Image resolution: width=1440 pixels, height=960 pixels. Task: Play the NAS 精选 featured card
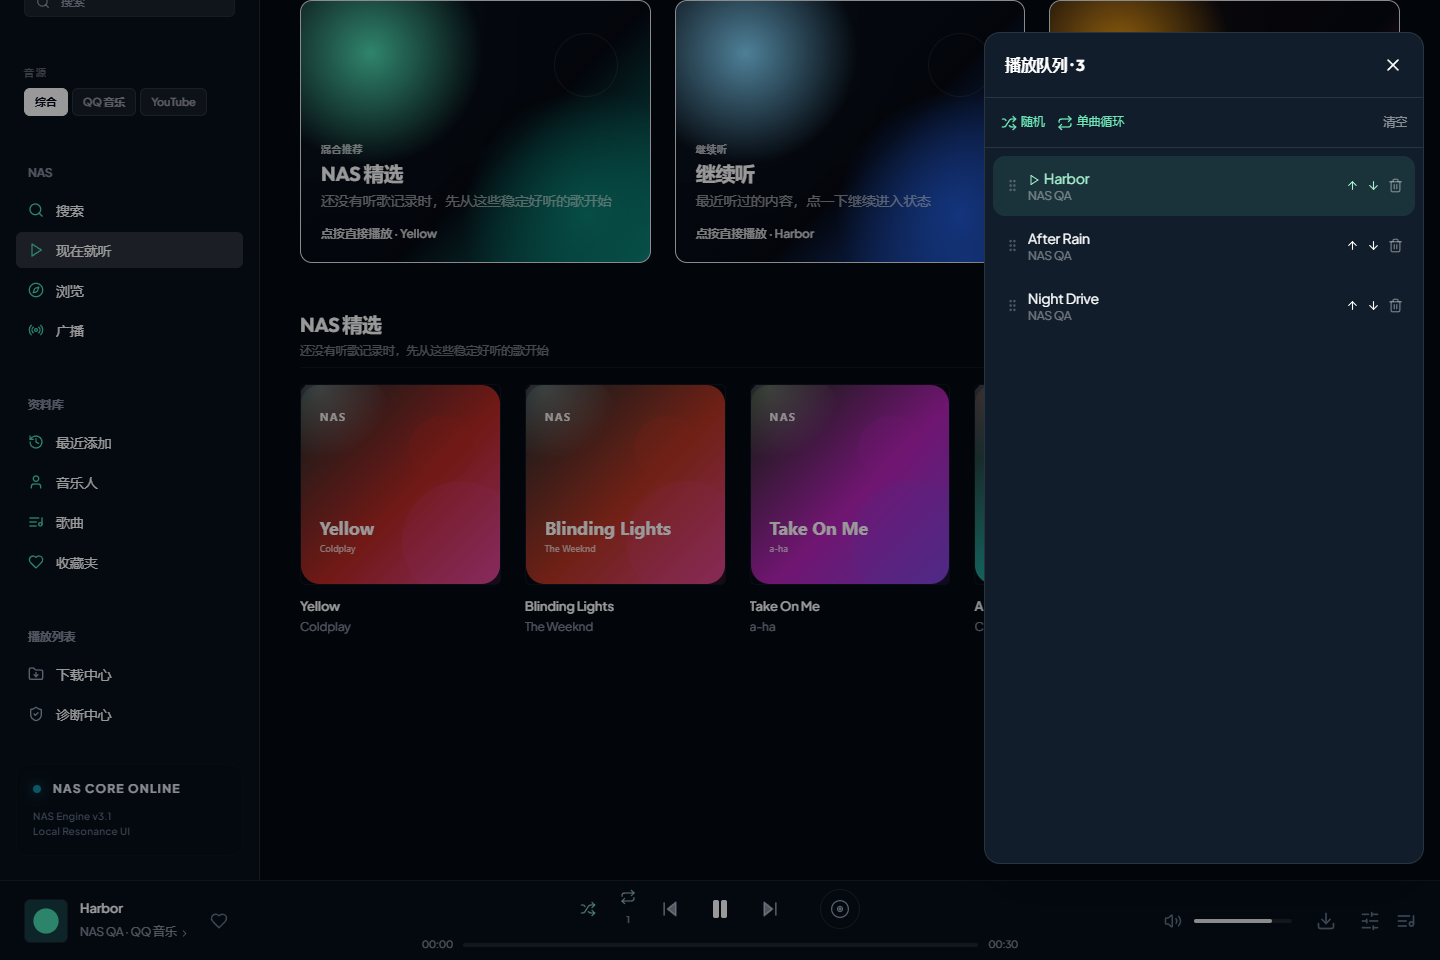coord(475,131)
